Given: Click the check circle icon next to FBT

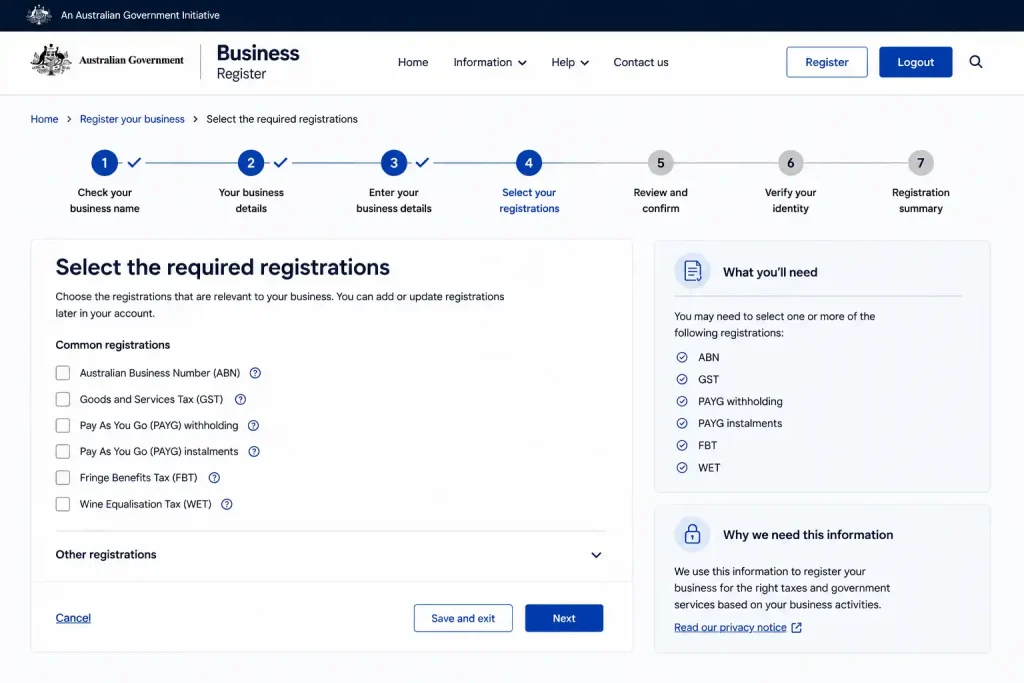Looking at the screenshot, I should click(682, 445).
